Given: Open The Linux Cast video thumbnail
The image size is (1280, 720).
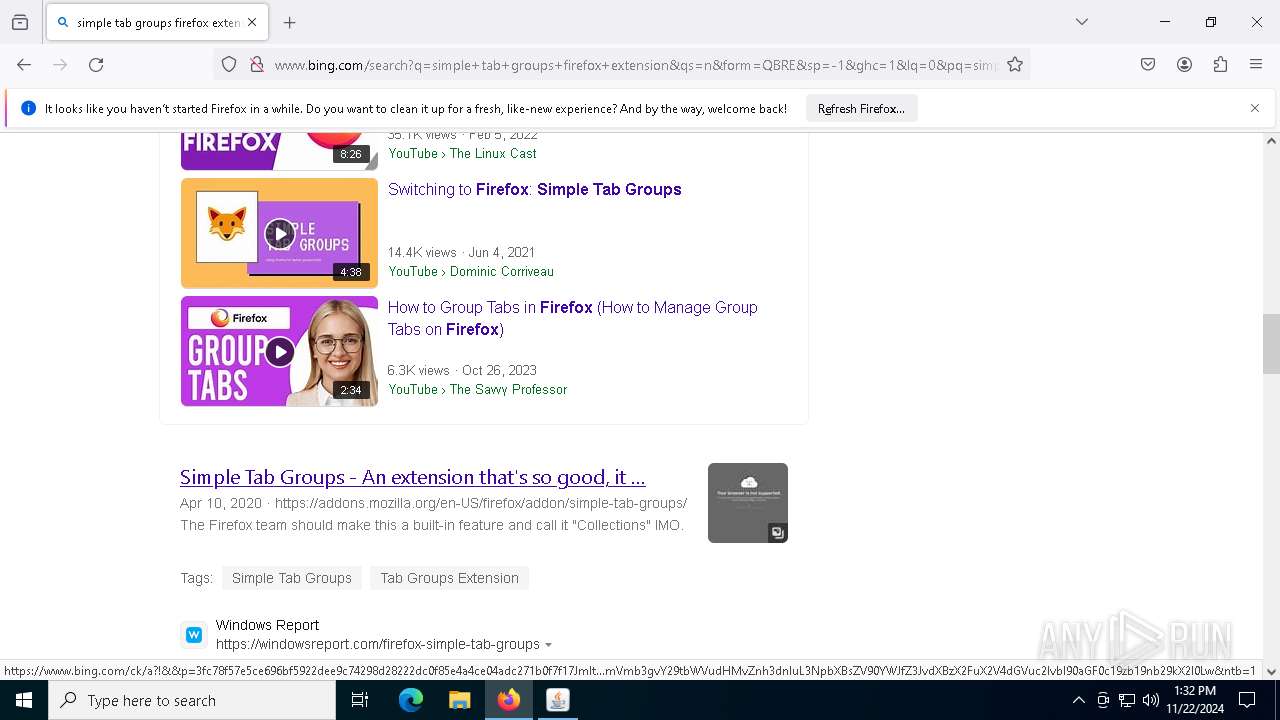Looking at the screenshot, I should click(x=279, y=151).
